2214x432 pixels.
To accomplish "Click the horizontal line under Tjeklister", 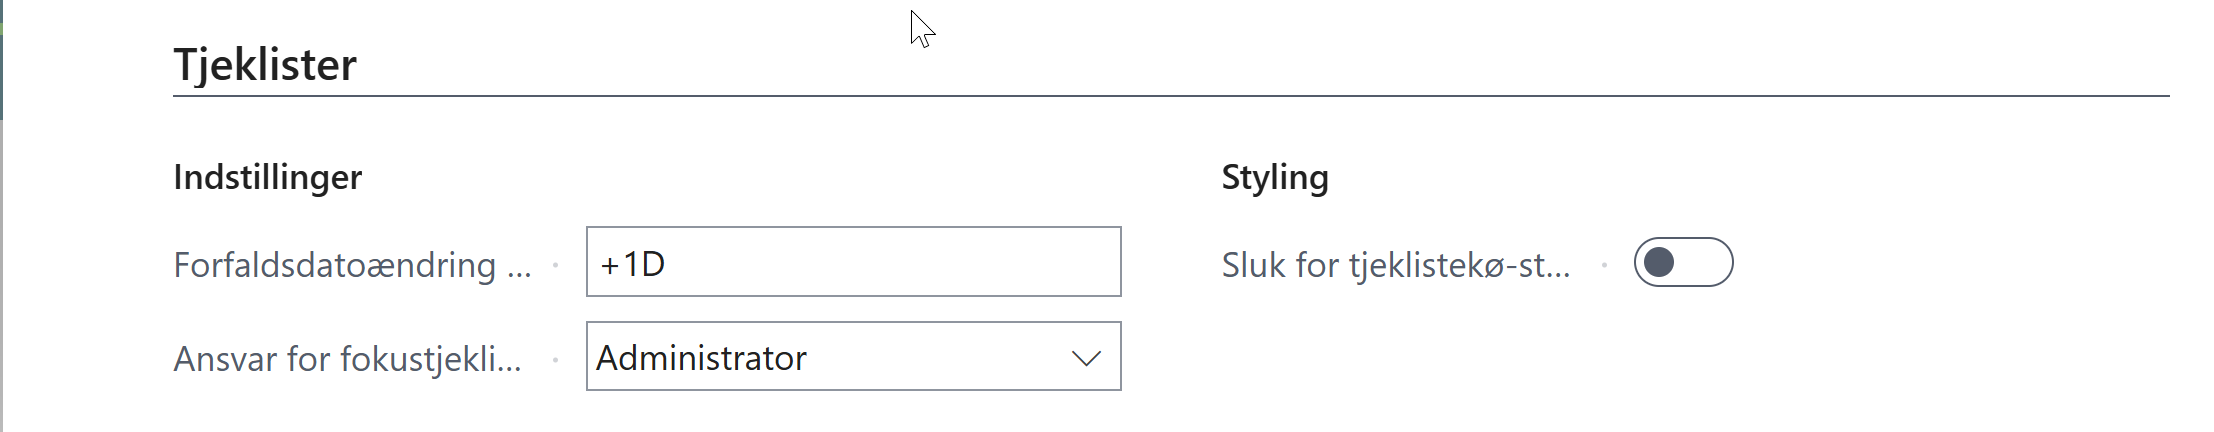I will click(x=1170, y=96).
